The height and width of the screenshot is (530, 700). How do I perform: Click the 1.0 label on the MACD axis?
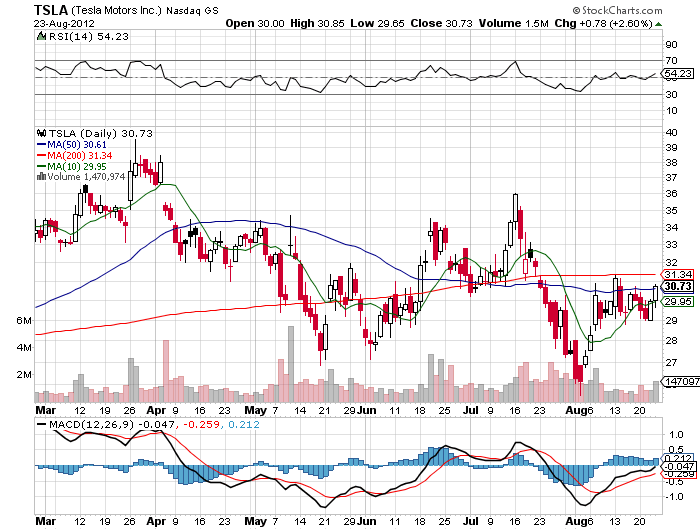[676, 434]
